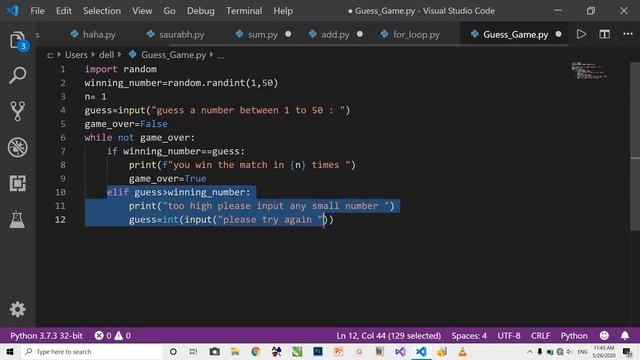Screen dimensions: 640x360
Task: Open the notifications bell
Action: (x=625, y=336)
